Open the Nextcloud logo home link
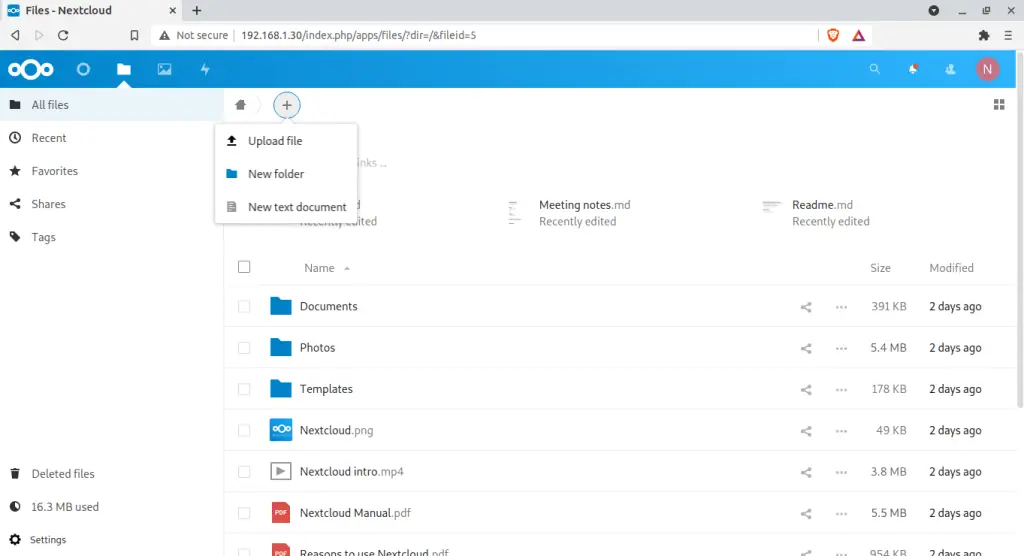This screenshot has height=556, width=1024. [x=31, y=69]
